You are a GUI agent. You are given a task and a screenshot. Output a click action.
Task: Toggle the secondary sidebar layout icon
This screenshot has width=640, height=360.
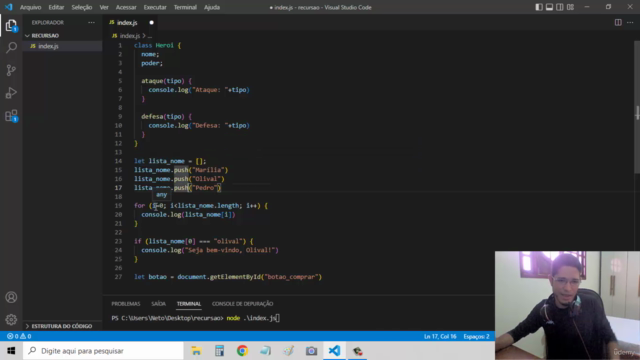[560, 7]
